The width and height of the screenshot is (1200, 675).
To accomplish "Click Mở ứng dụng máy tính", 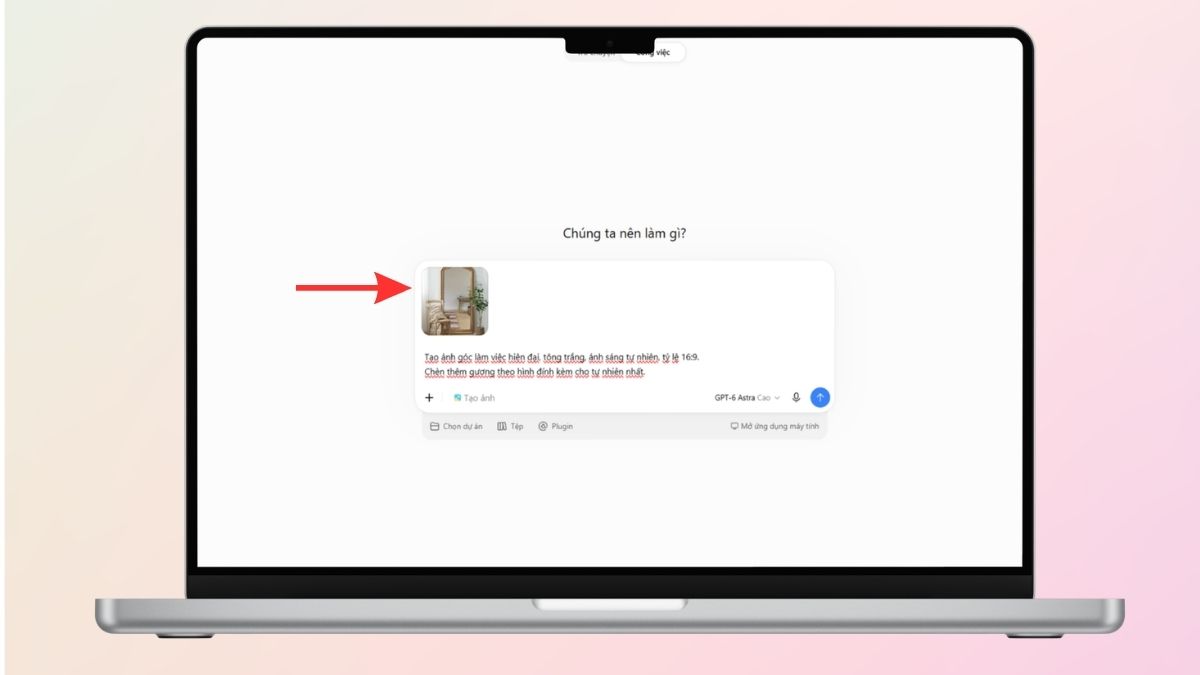I will coord(775,426).
